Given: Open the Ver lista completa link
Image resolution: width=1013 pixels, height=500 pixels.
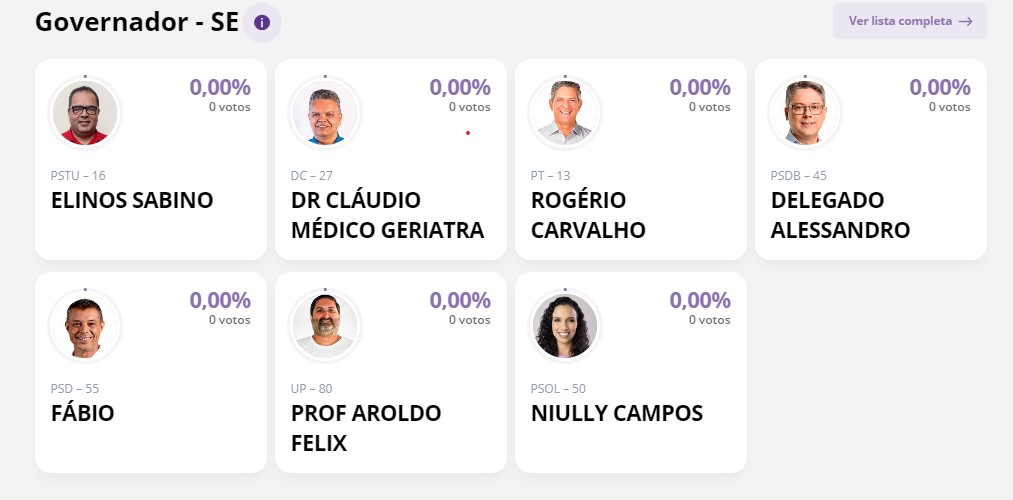Looking at the screenshot, I should (900, 21).
